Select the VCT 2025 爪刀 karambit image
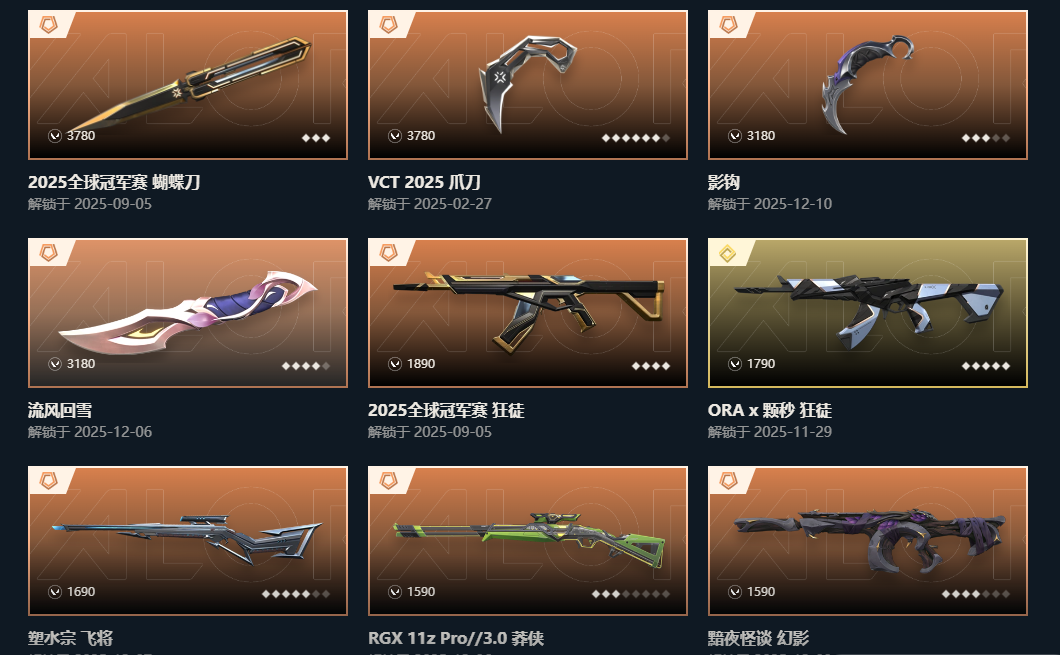Viewport: 1060px width, 655px height. (528, 82)
